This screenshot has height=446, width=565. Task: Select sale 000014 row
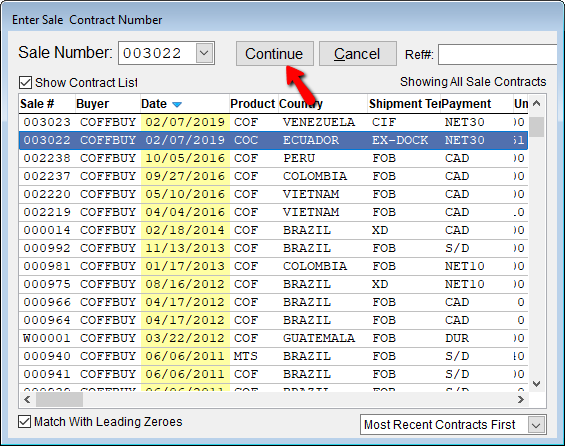273,230
